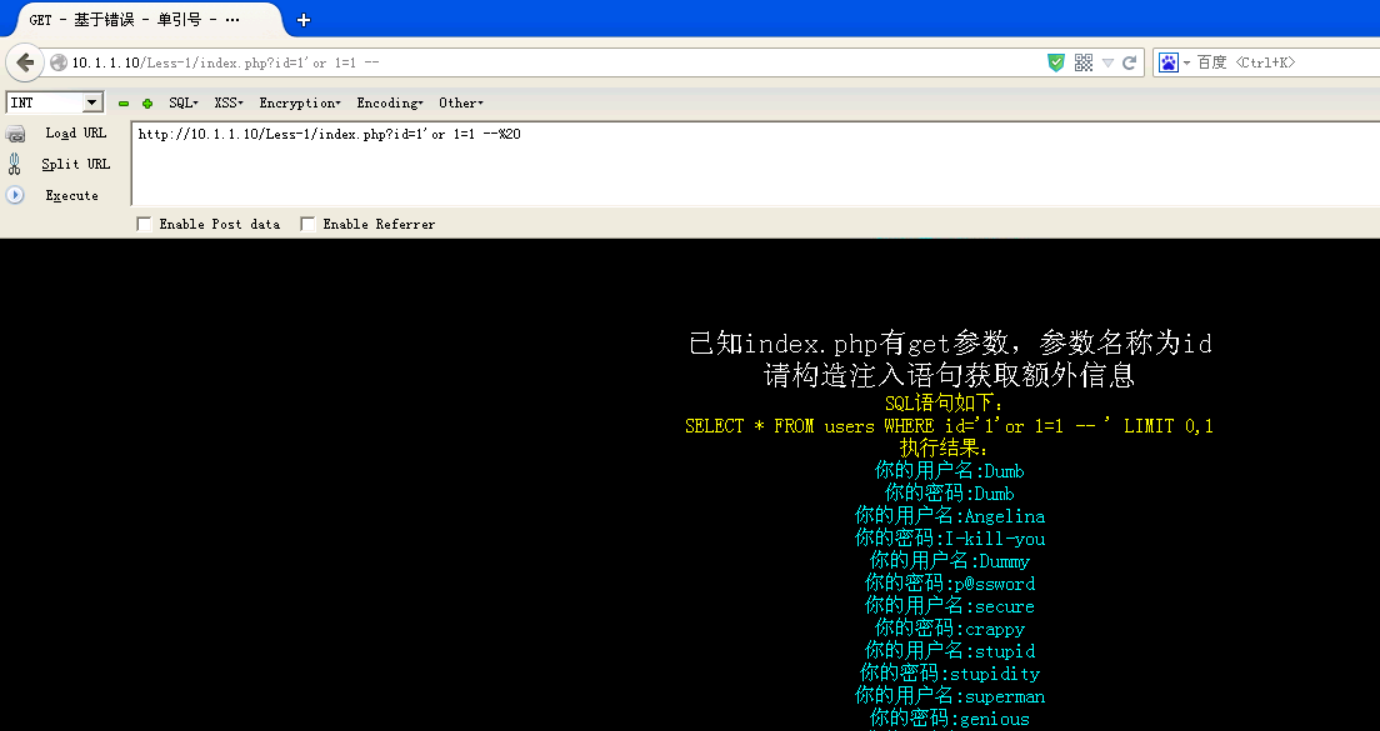
Task: Click the label SQL语句如下
Action: click(x=944, y=403)
